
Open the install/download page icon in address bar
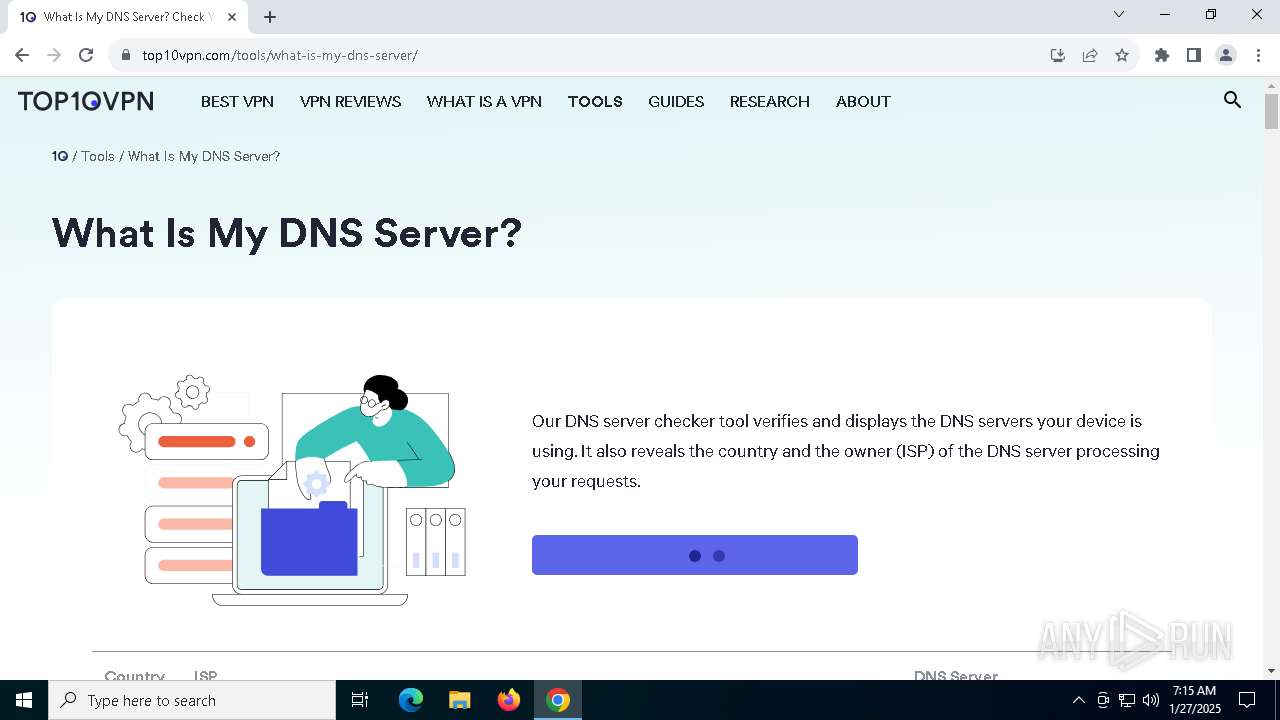coord(1058,55)
